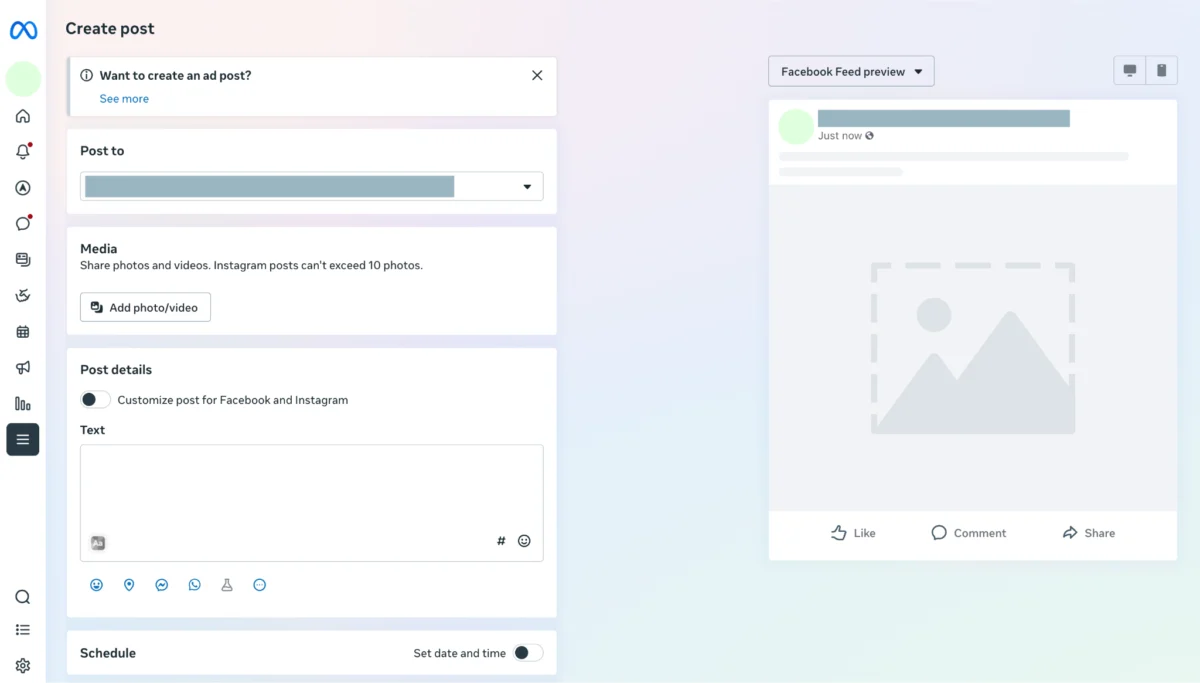
Task: Open the Facebook Feed preview dropdown
Action: coord(851,72)
